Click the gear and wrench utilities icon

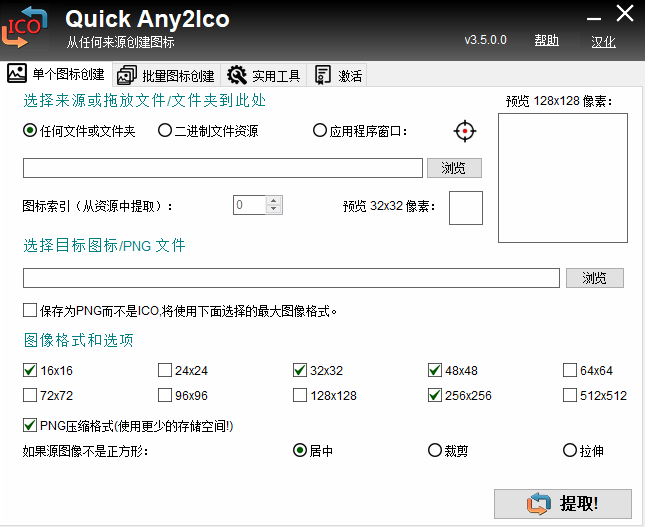[x=237, y=75]
